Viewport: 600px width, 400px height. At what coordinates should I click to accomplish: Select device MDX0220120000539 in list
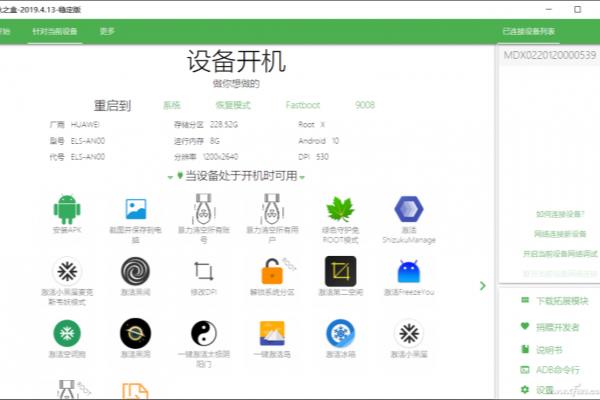550,55
